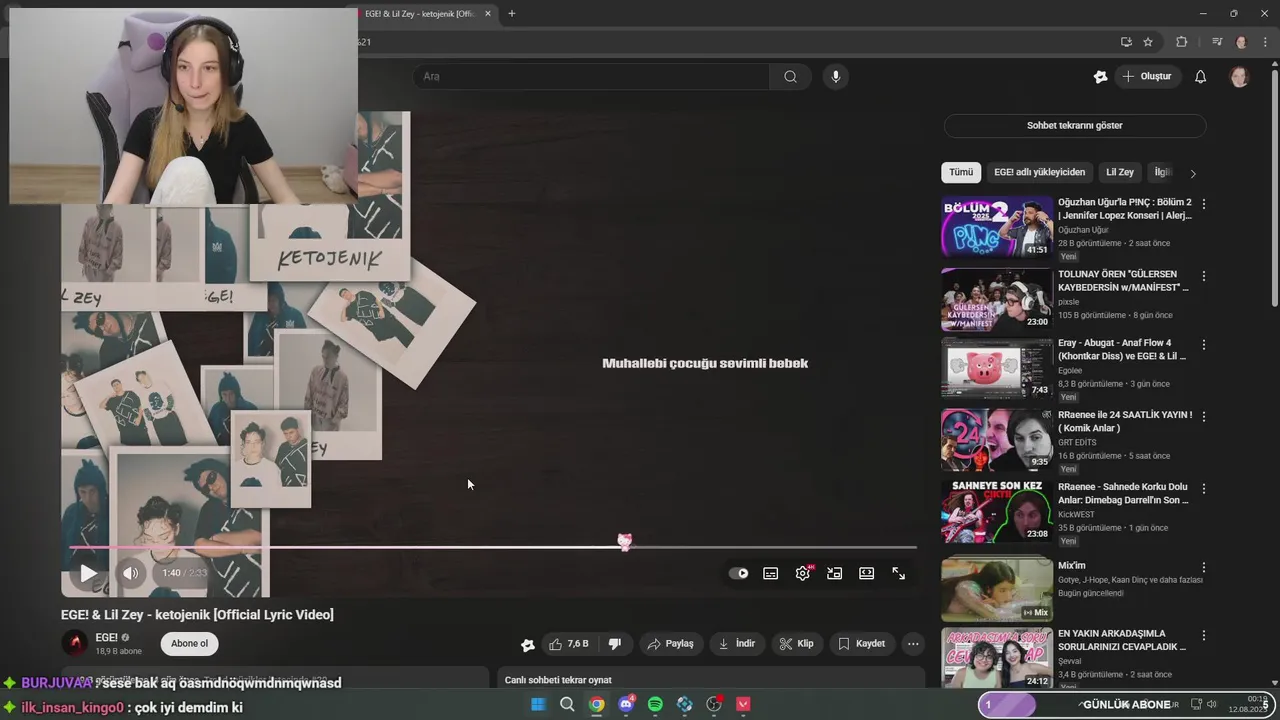
Task: Open the EGE! channel avatar
Action: coord(75,643)
